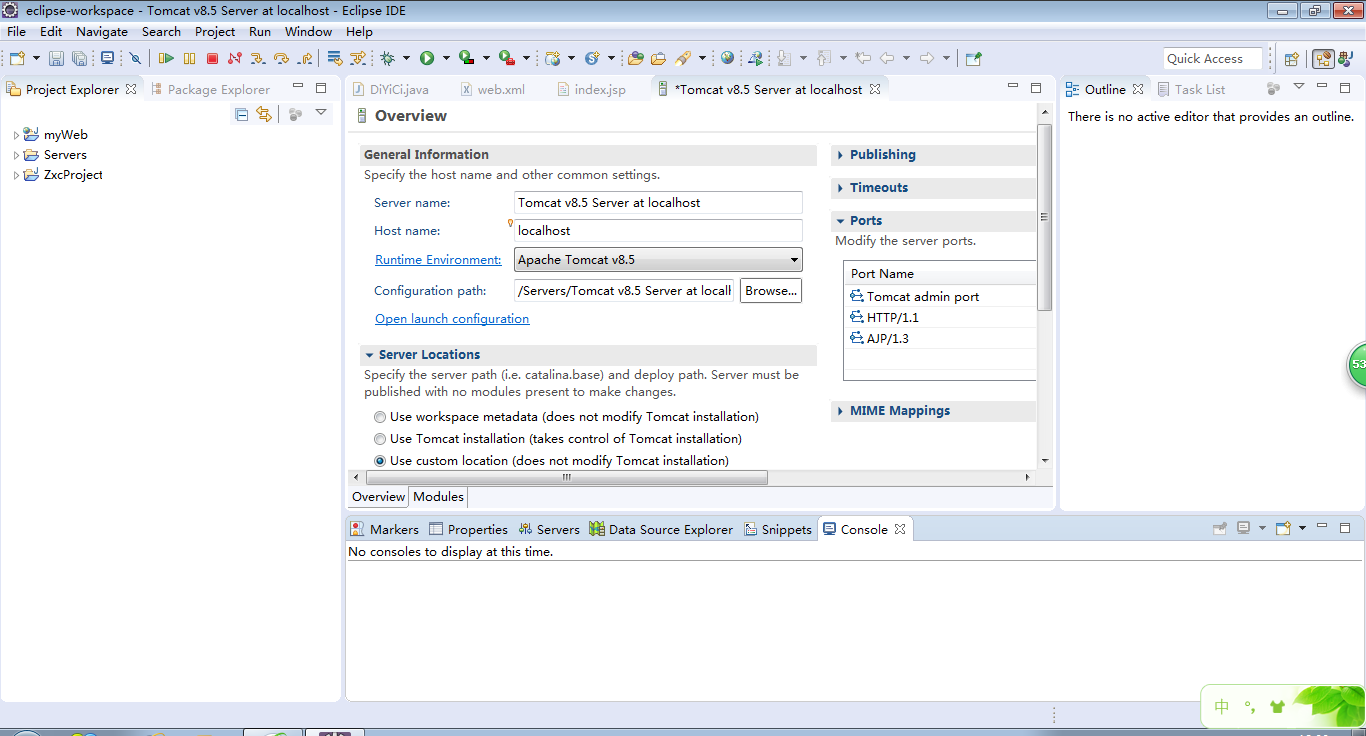
Task: Expand the myWeb project tree node
Action: pyautogui.click(x=16, y=135)
